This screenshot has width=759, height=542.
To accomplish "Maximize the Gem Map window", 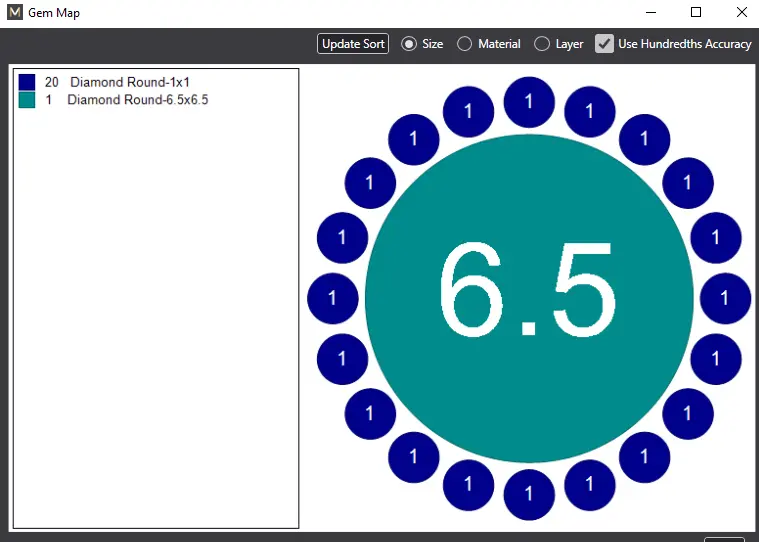I will pyautogui.click(x=696, y=13).
